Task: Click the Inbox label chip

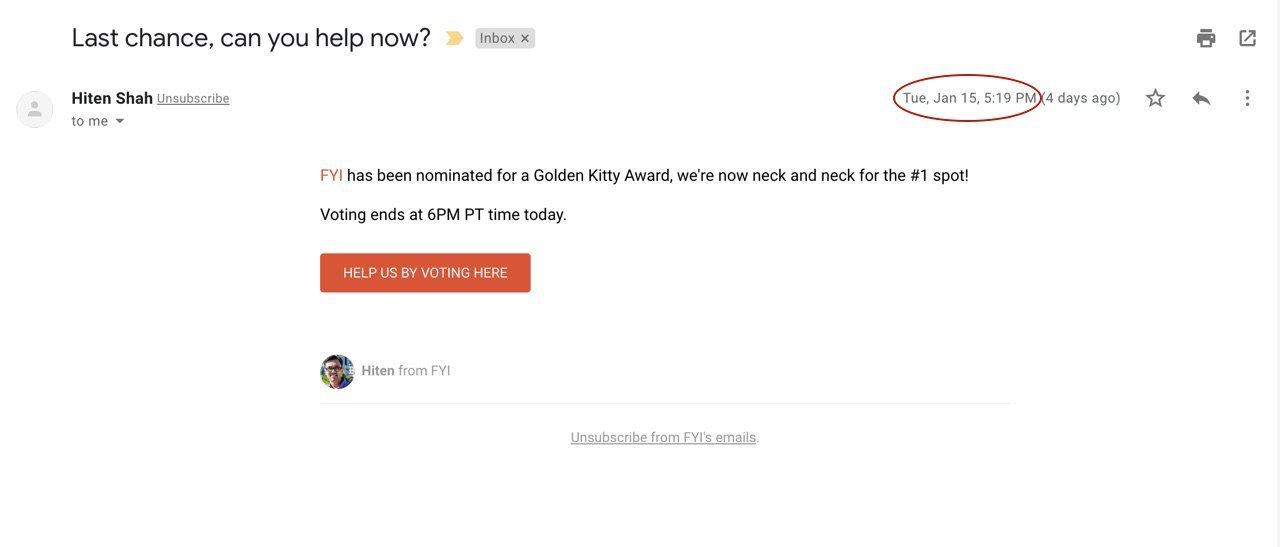Action: (x=497, y=39)
